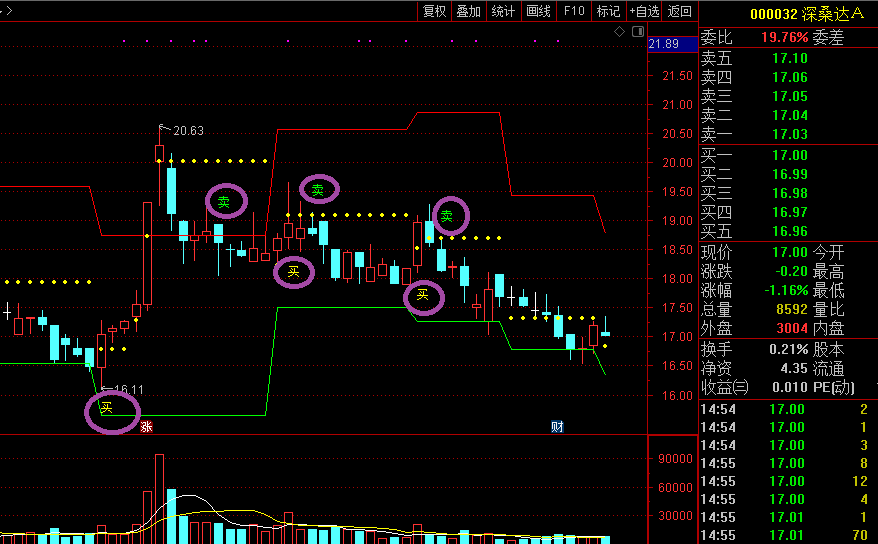The width and height of the screenshot is (878, 544).
Task: Click the PE(动) label
Action: 833,387
